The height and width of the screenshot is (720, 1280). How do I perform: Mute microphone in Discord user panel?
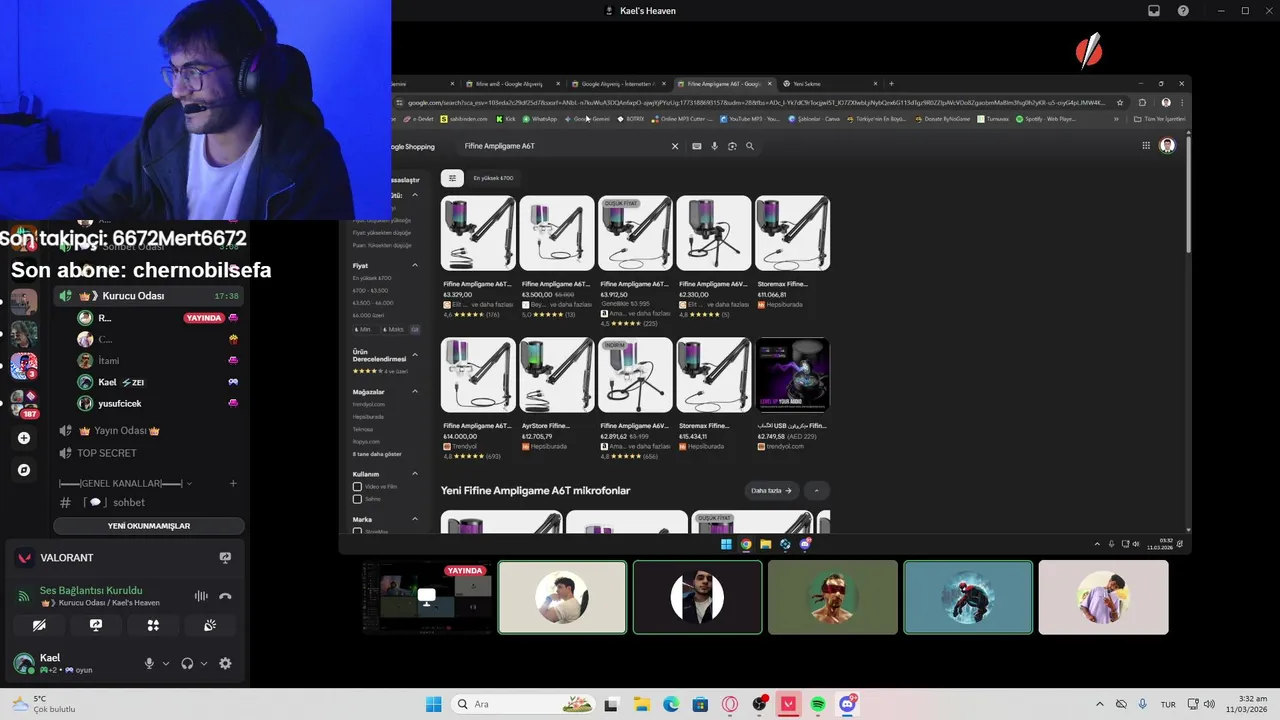click(x=149, y=663)
